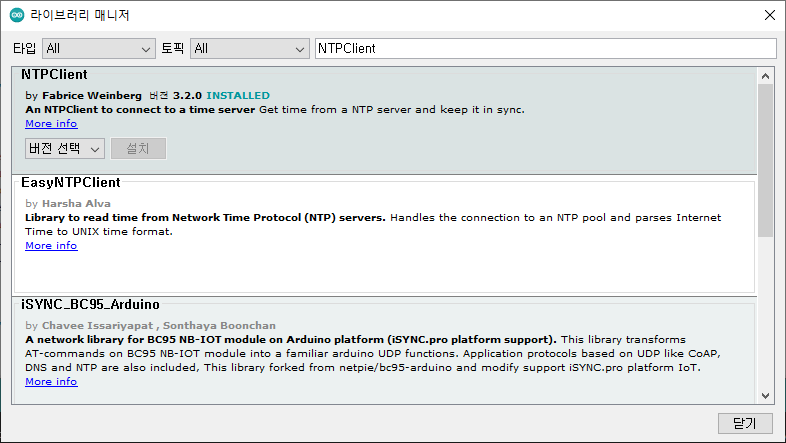The image size is (786, 443).
Task: Select the NTPClient library title
Action: [54, 74]
